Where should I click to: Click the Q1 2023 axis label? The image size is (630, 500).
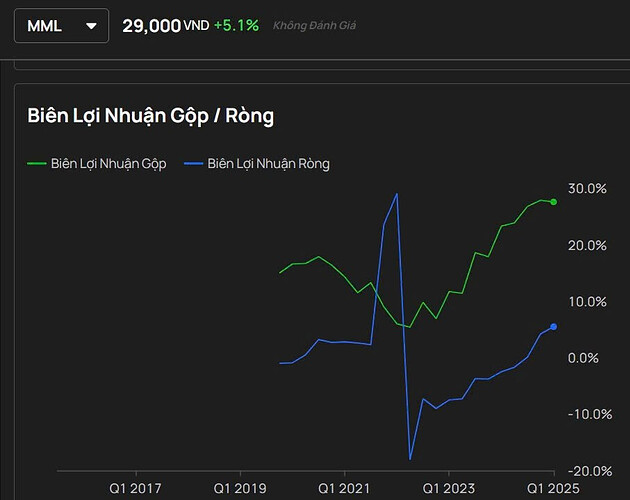pyautogui.click(x=449, y=489)
